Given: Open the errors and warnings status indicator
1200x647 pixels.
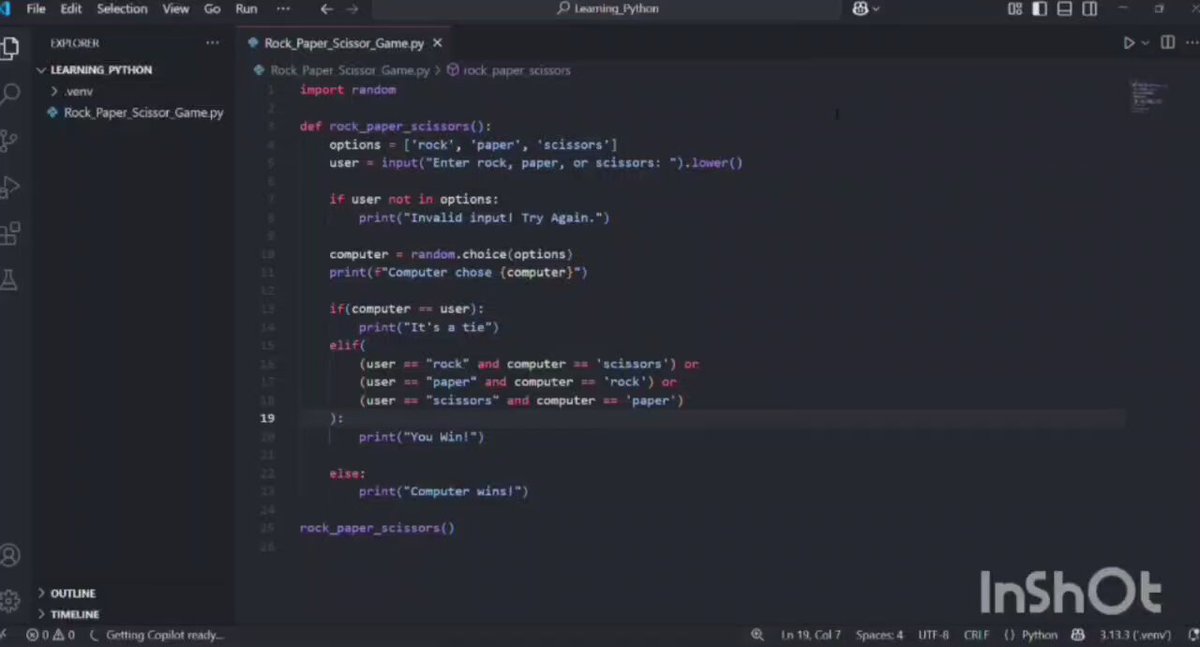Looking at the screenshot, I should [x=51, y=635].
